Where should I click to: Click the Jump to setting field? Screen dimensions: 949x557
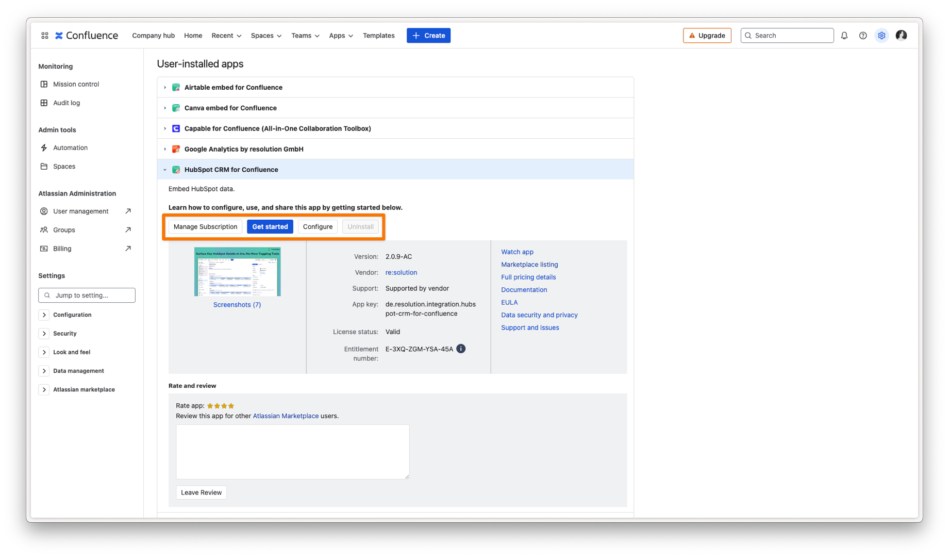pos(87,295)
